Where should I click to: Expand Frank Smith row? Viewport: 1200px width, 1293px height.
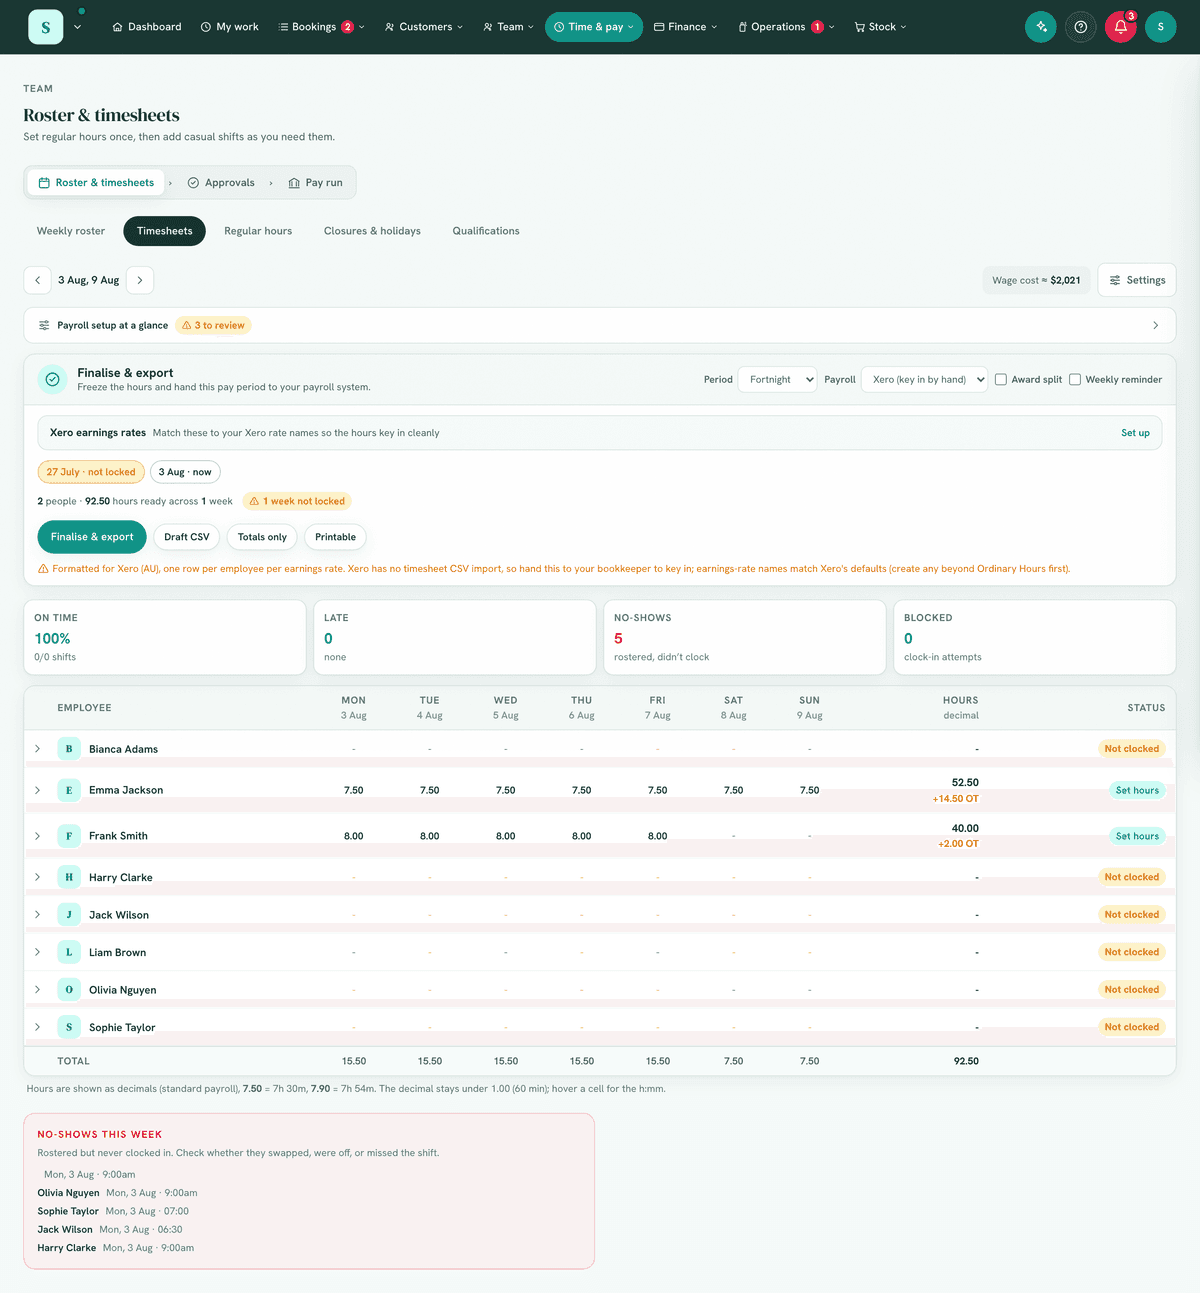coord(38,836)
